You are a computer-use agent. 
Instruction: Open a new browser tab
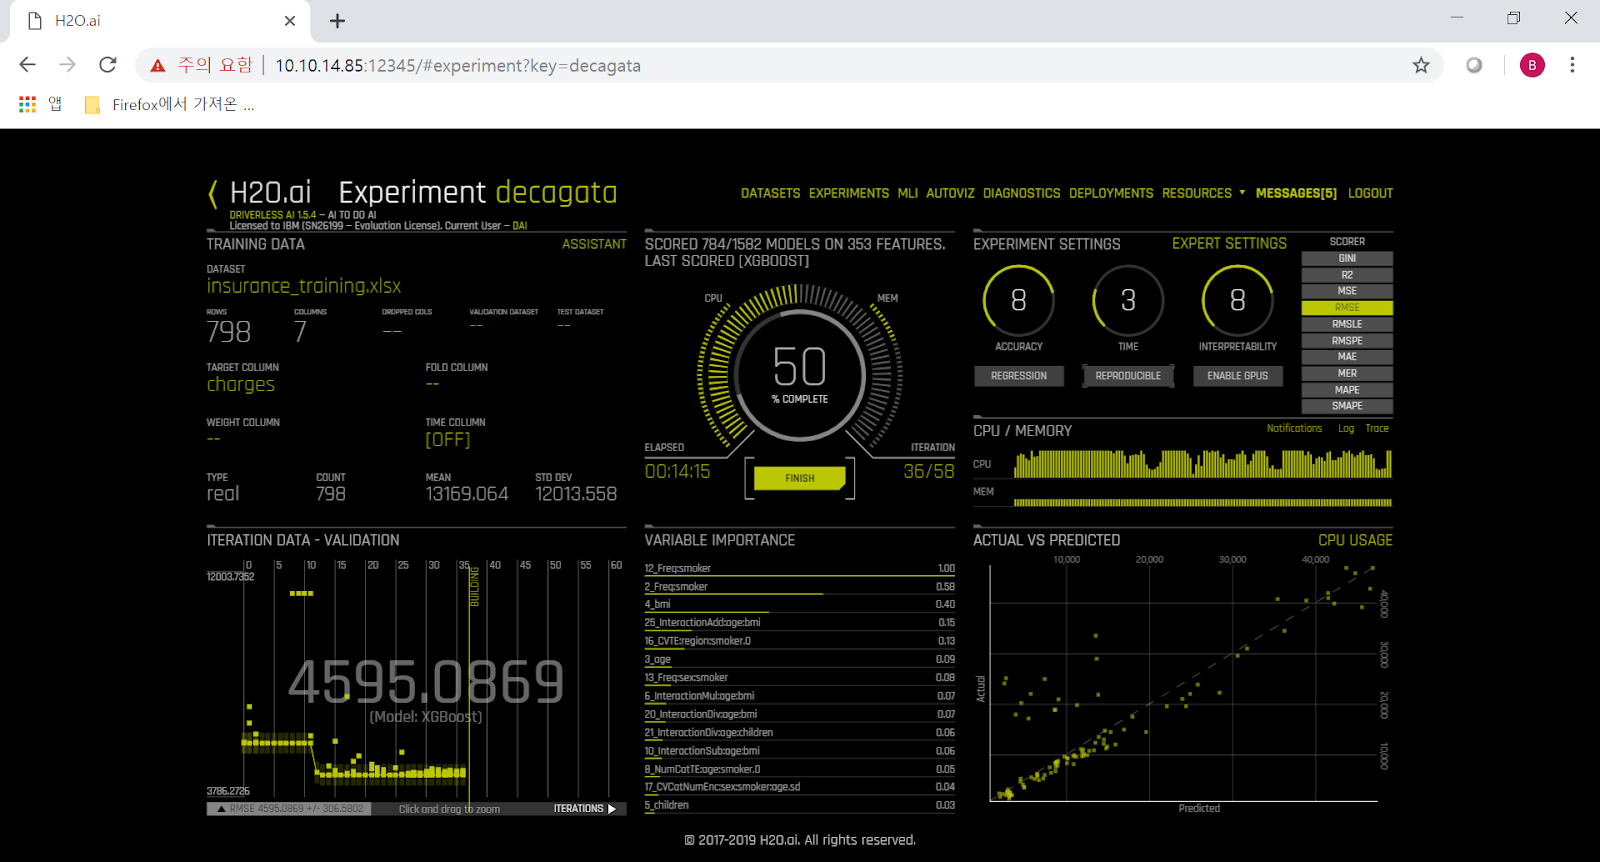click(x=338, y=21)
